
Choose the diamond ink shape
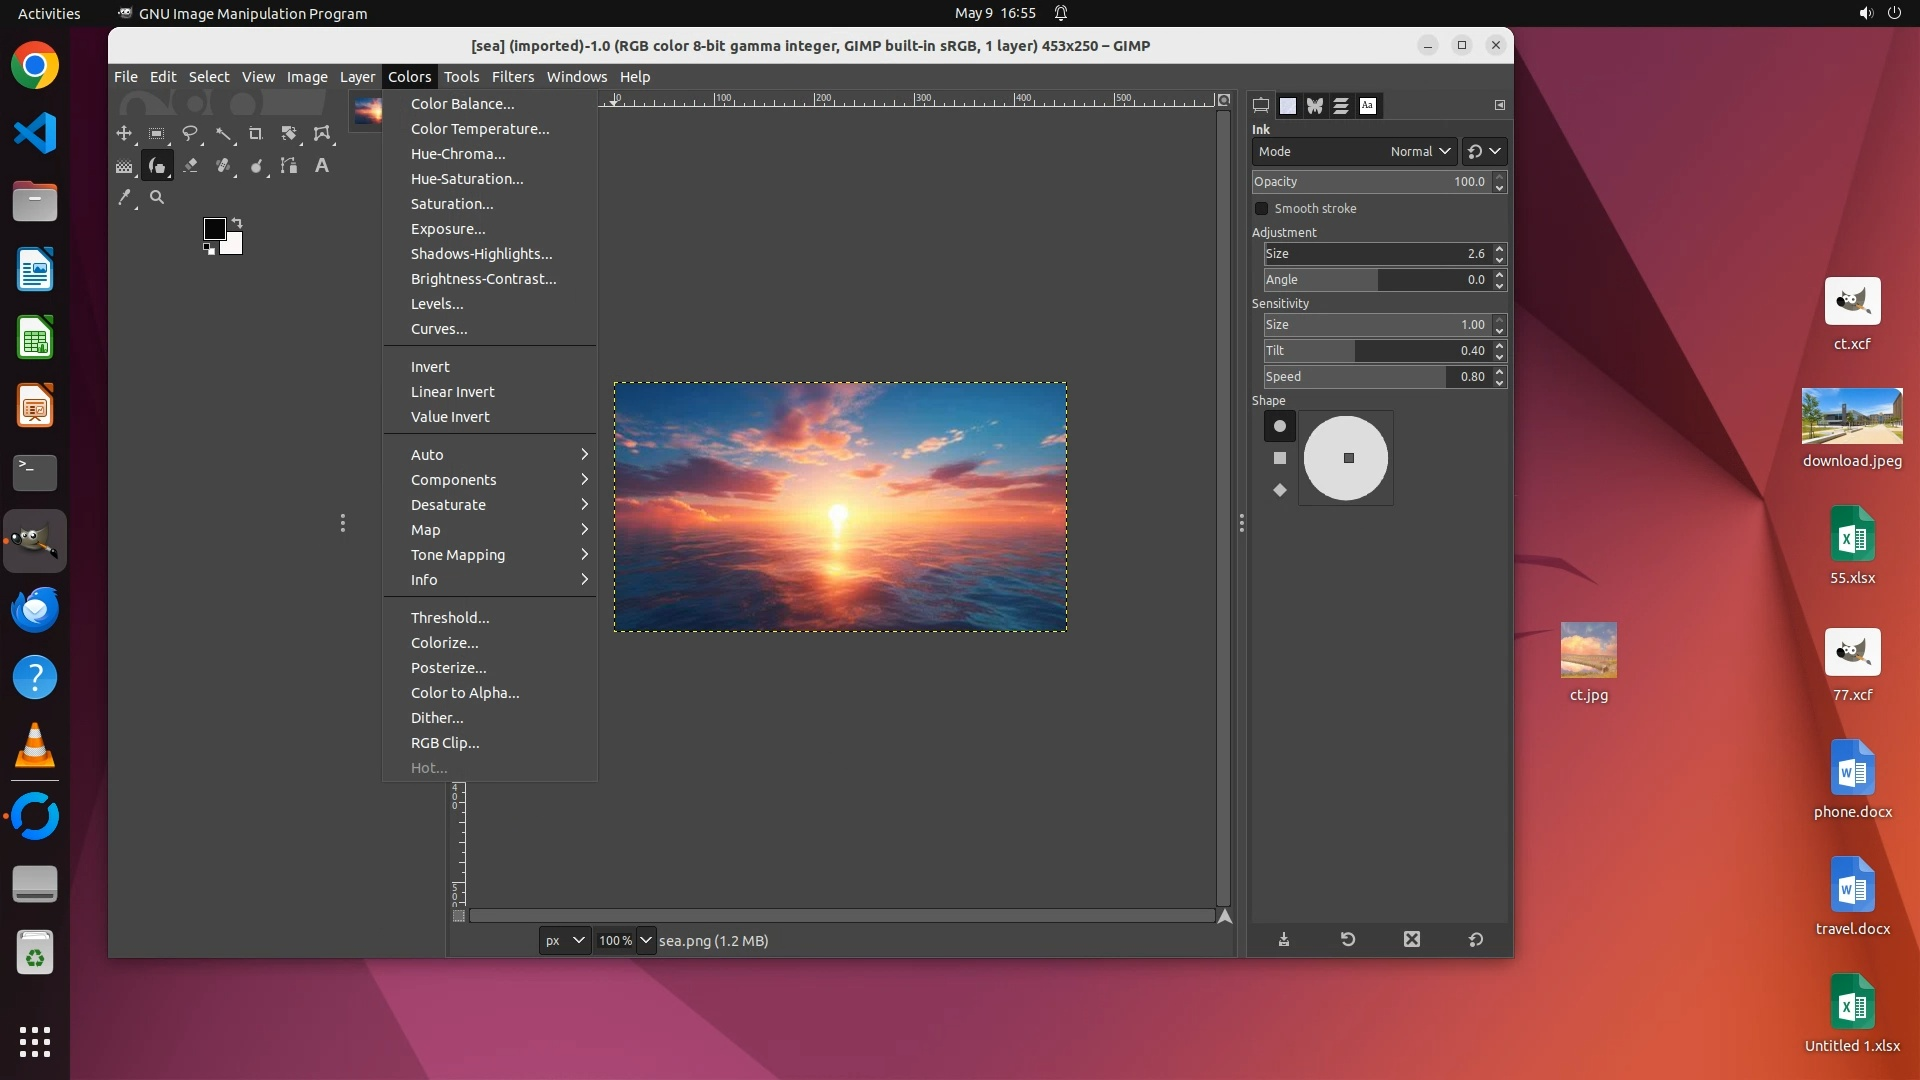click(1279, 490)
